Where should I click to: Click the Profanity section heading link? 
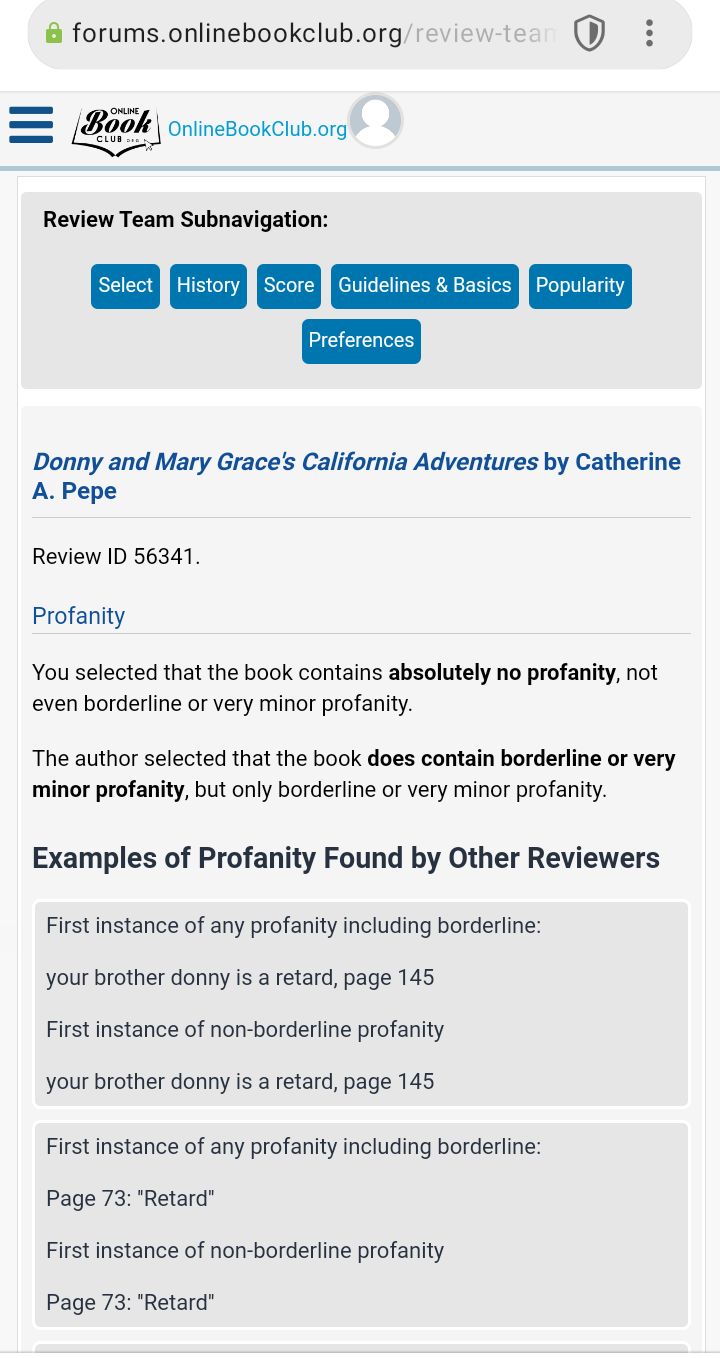pyautogui.click(x=78, y=616)
